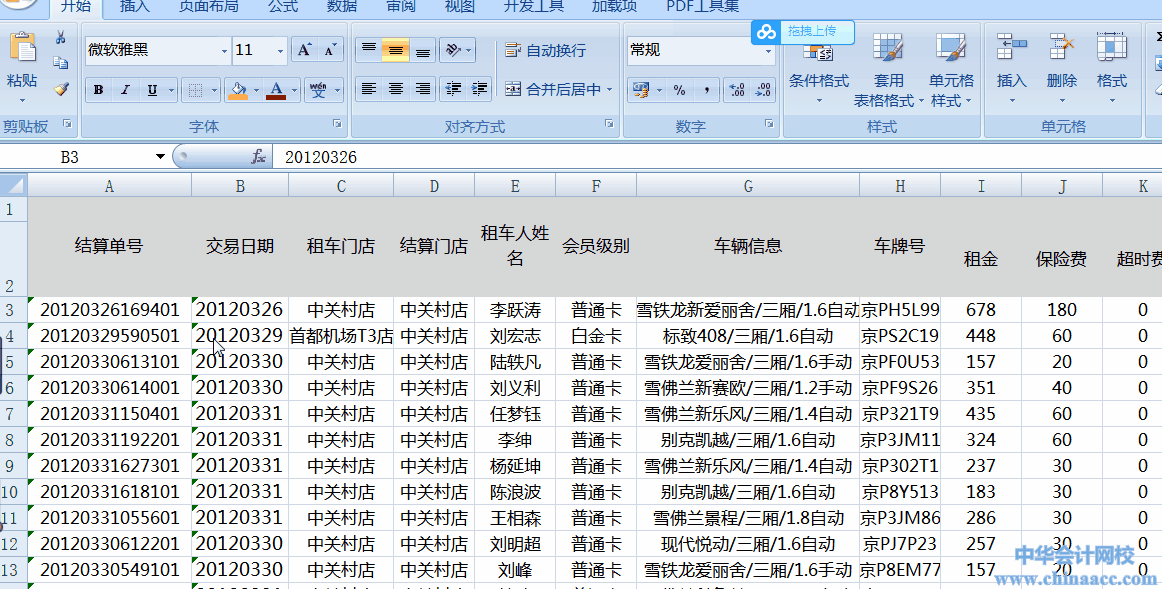This screenshot has width=1162, height=589.
Task: Click the italic formatting icon
Action: click(x=125, y=90)
